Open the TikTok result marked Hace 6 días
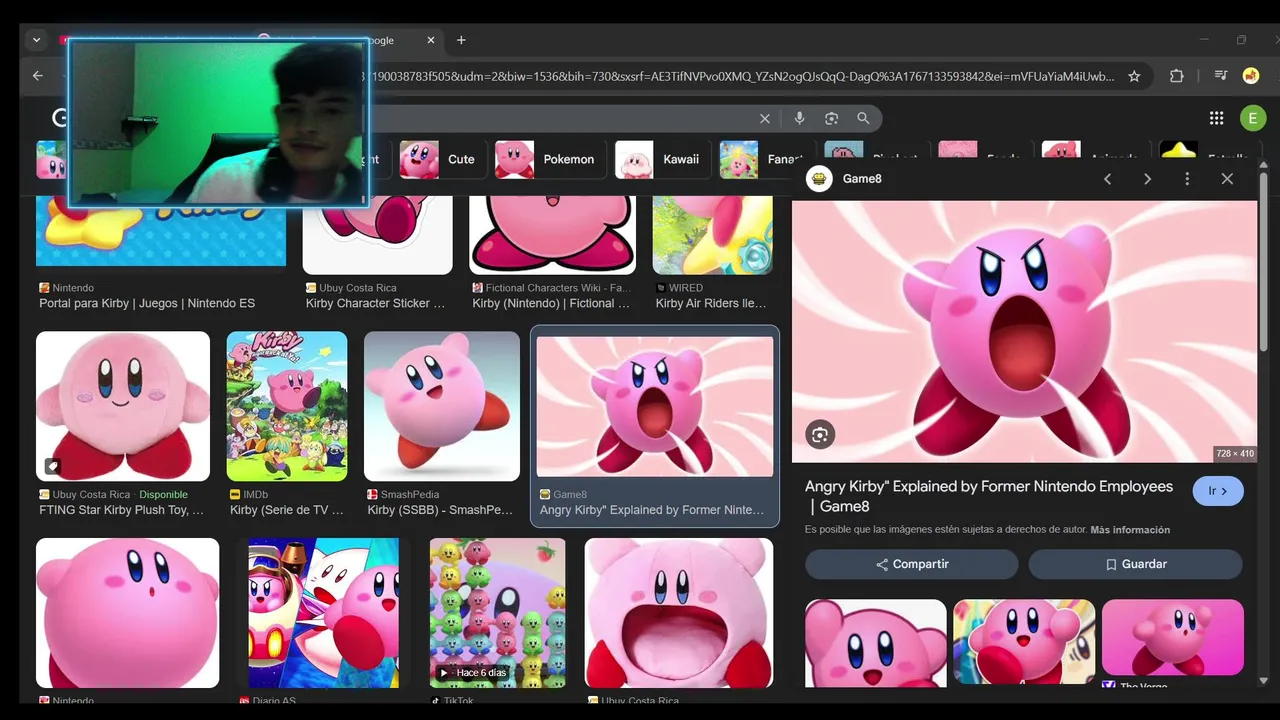The width and height of the screenshot is (1280, 720). (498, 613)
